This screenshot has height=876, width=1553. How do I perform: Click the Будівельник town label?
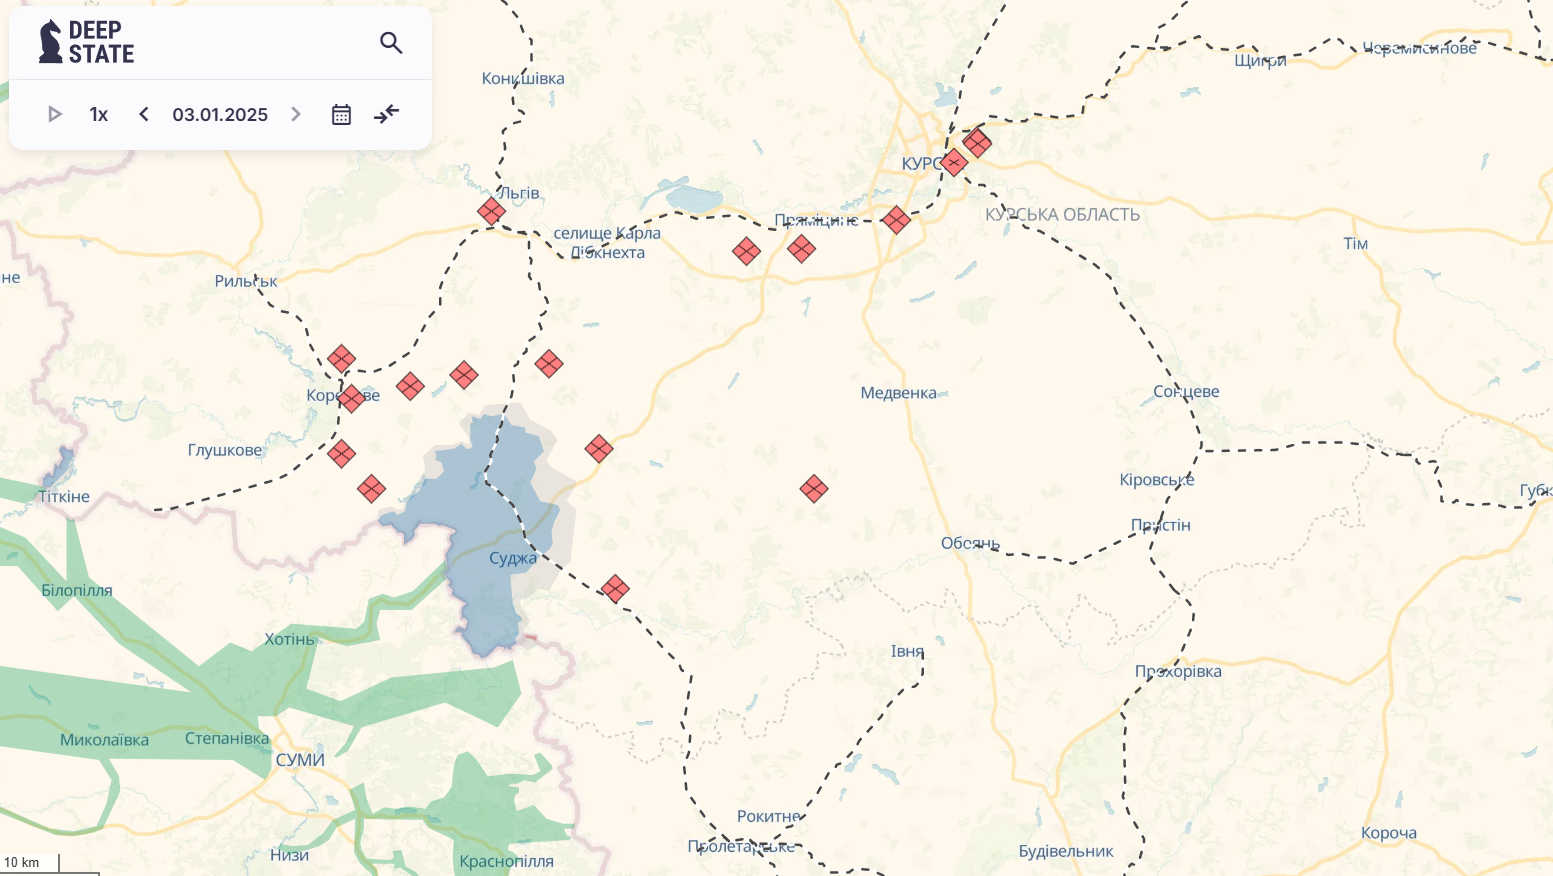point(1066,851)
